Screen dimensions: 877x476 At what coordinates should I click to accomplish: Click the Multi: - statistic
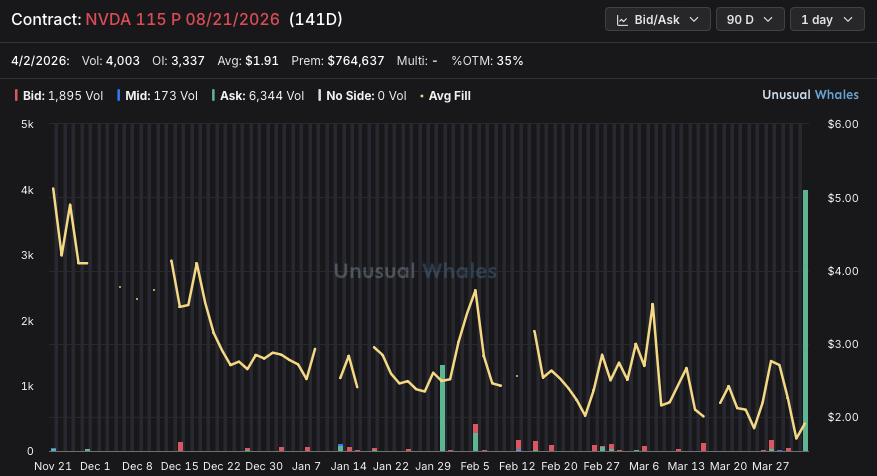(x=417, y=60)
